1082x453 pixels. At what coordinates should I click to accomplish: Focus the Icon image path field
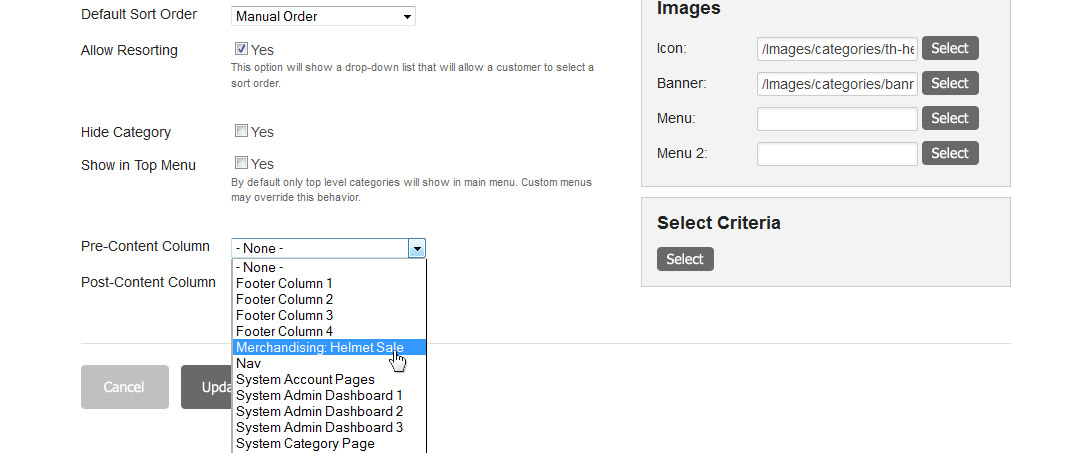[x=837, y=49]
